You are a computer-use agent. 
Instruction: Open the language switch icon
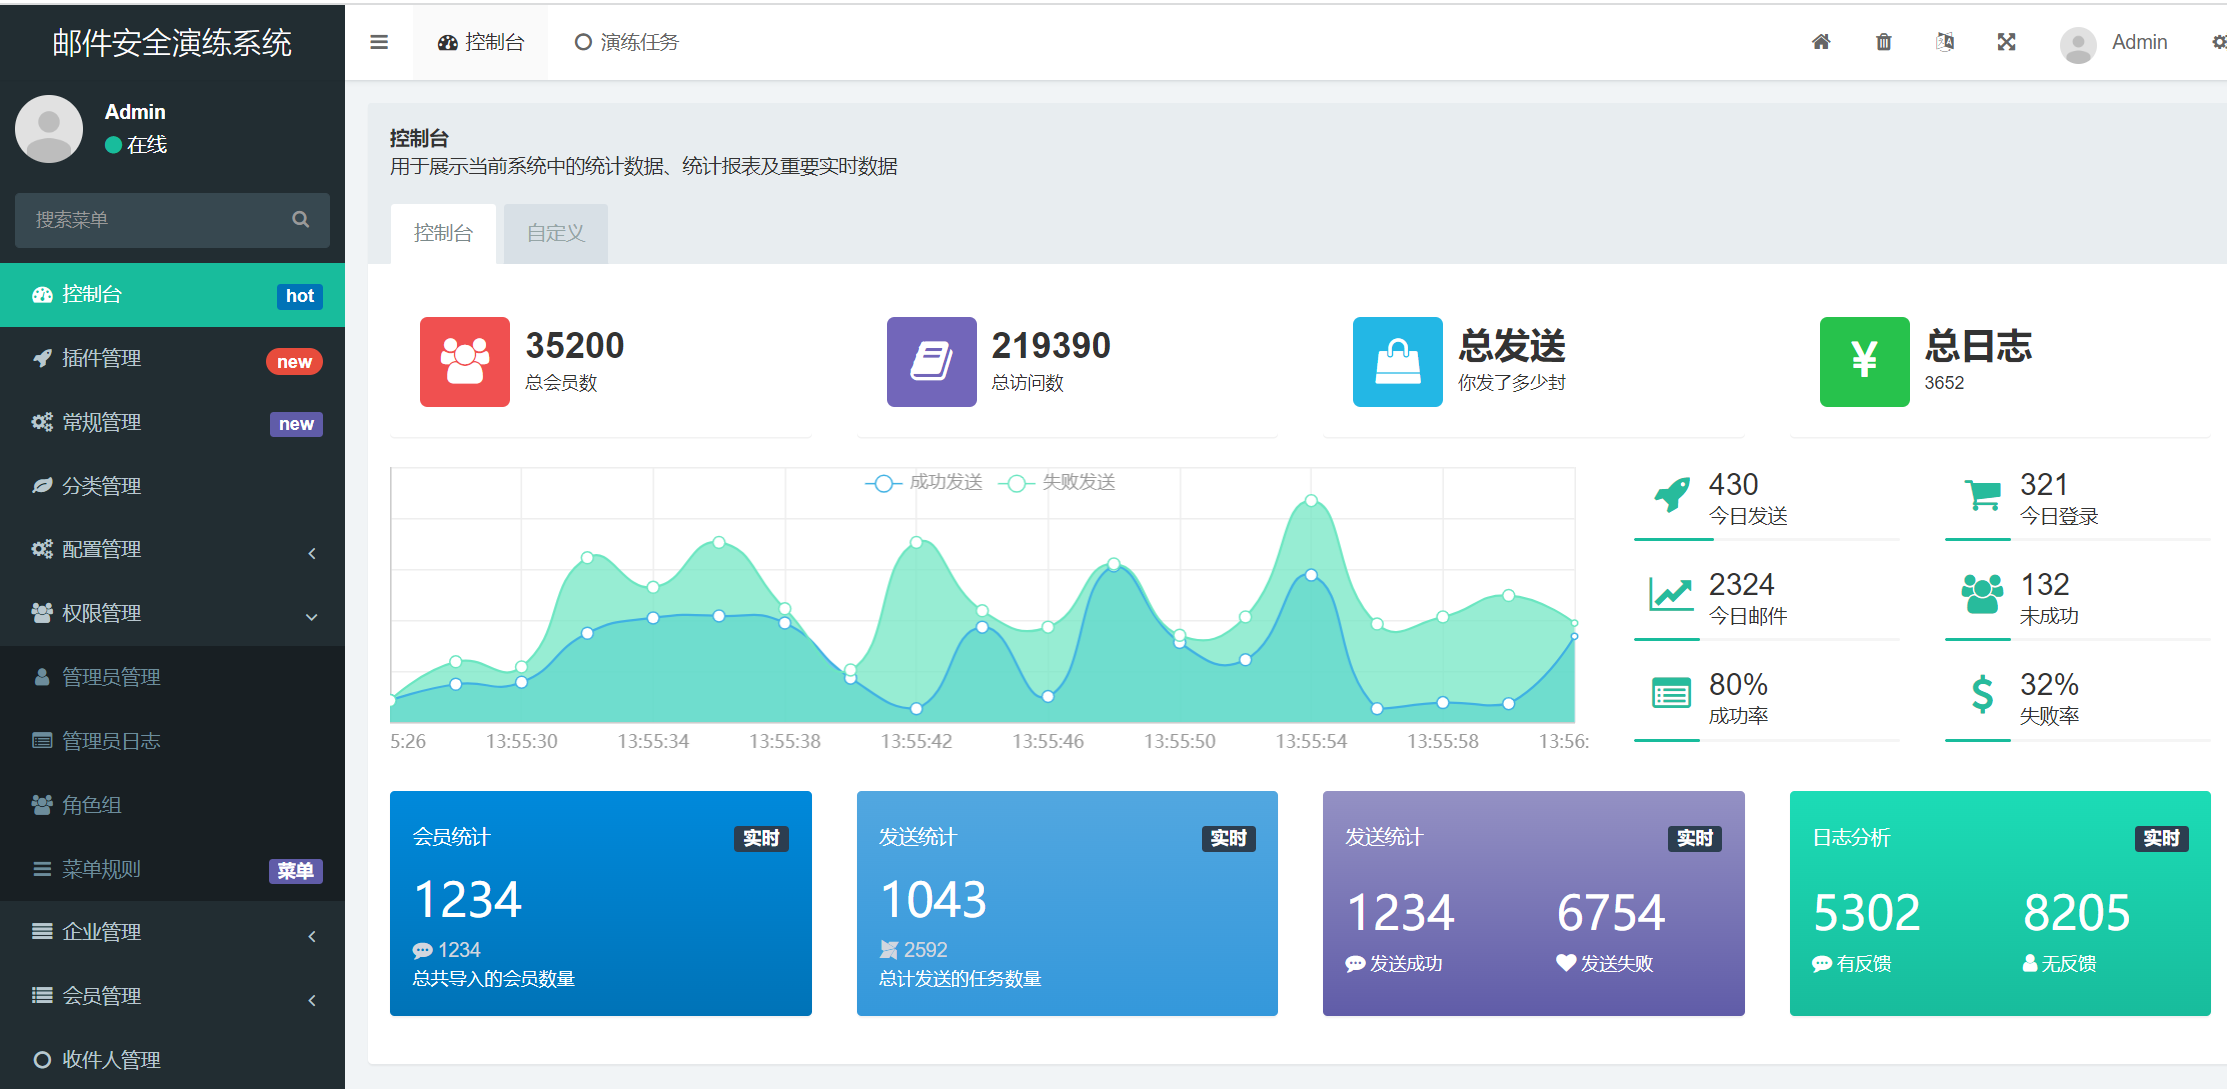1945,42
